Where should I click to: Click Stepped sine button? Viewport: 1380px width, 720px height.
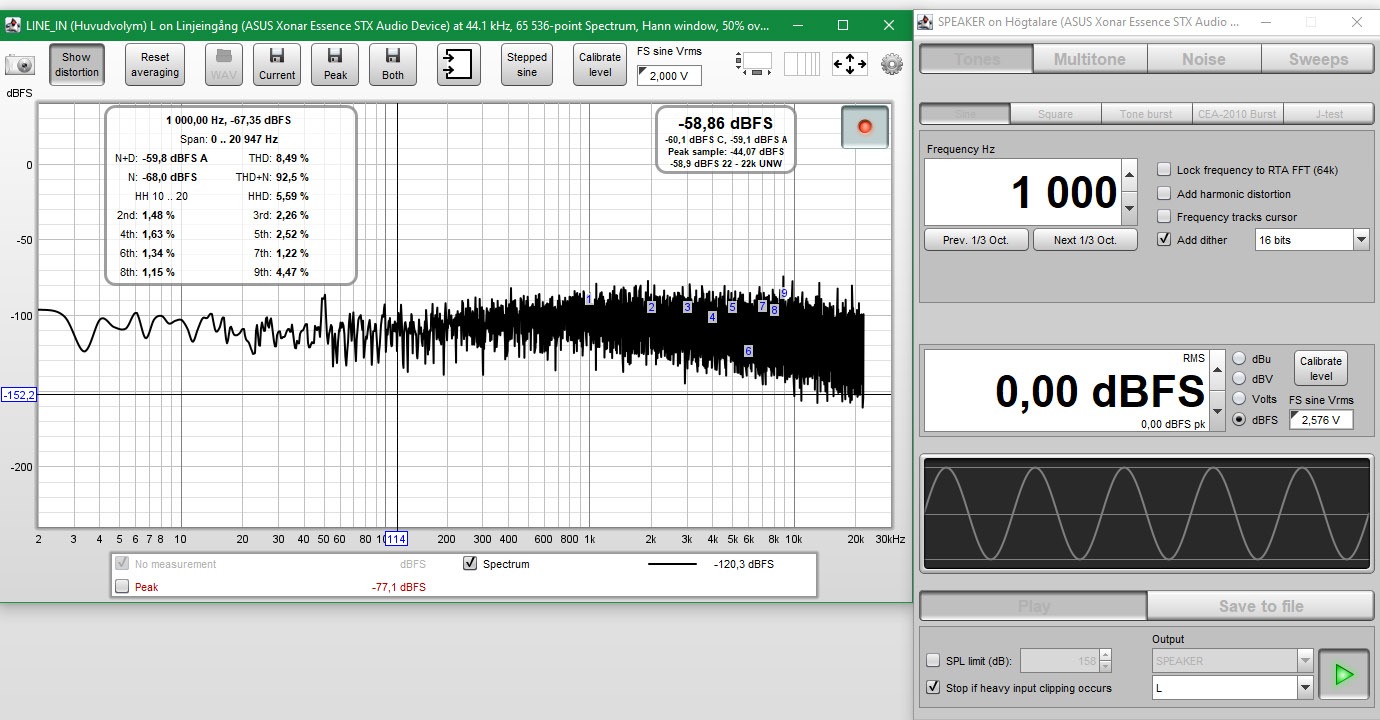527,65
